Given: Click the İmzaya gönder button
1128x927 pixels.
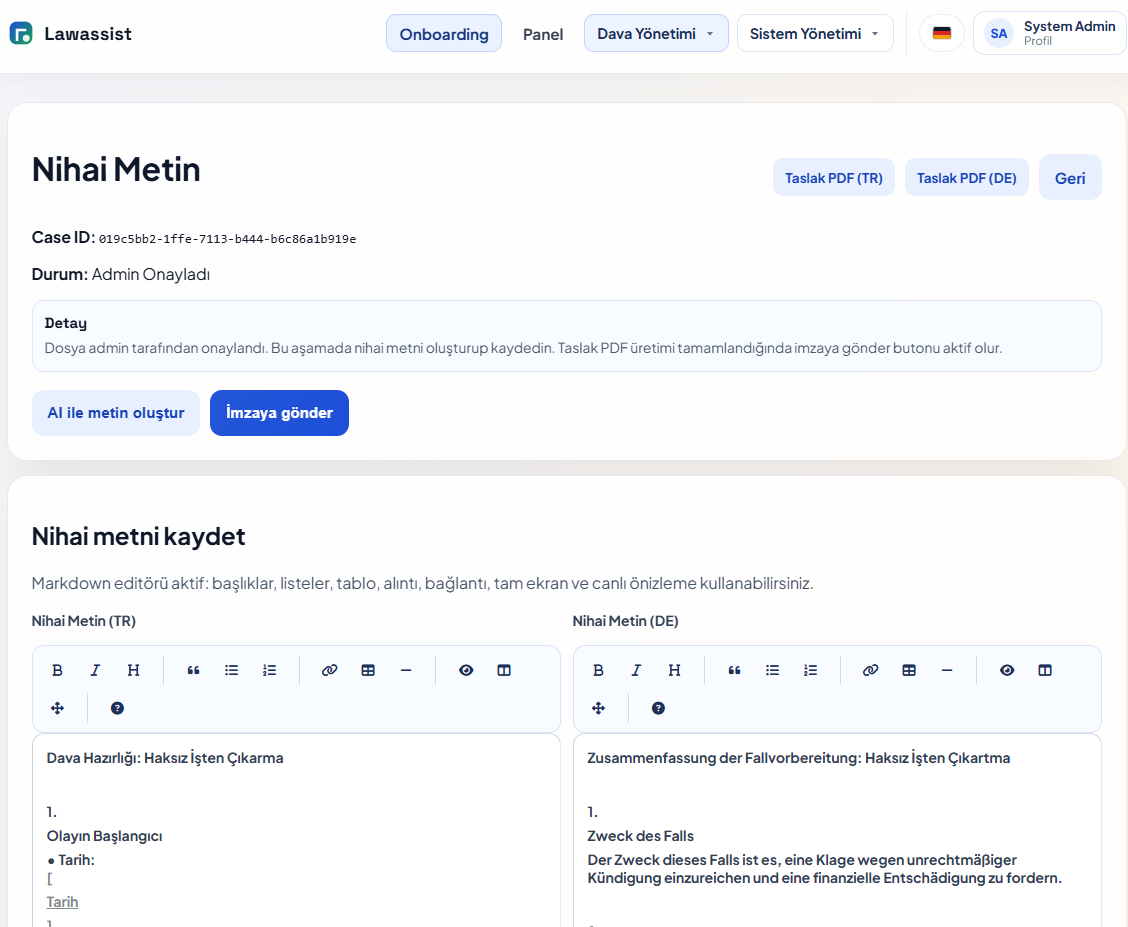Looking at the screenshot, I should 279,413.
